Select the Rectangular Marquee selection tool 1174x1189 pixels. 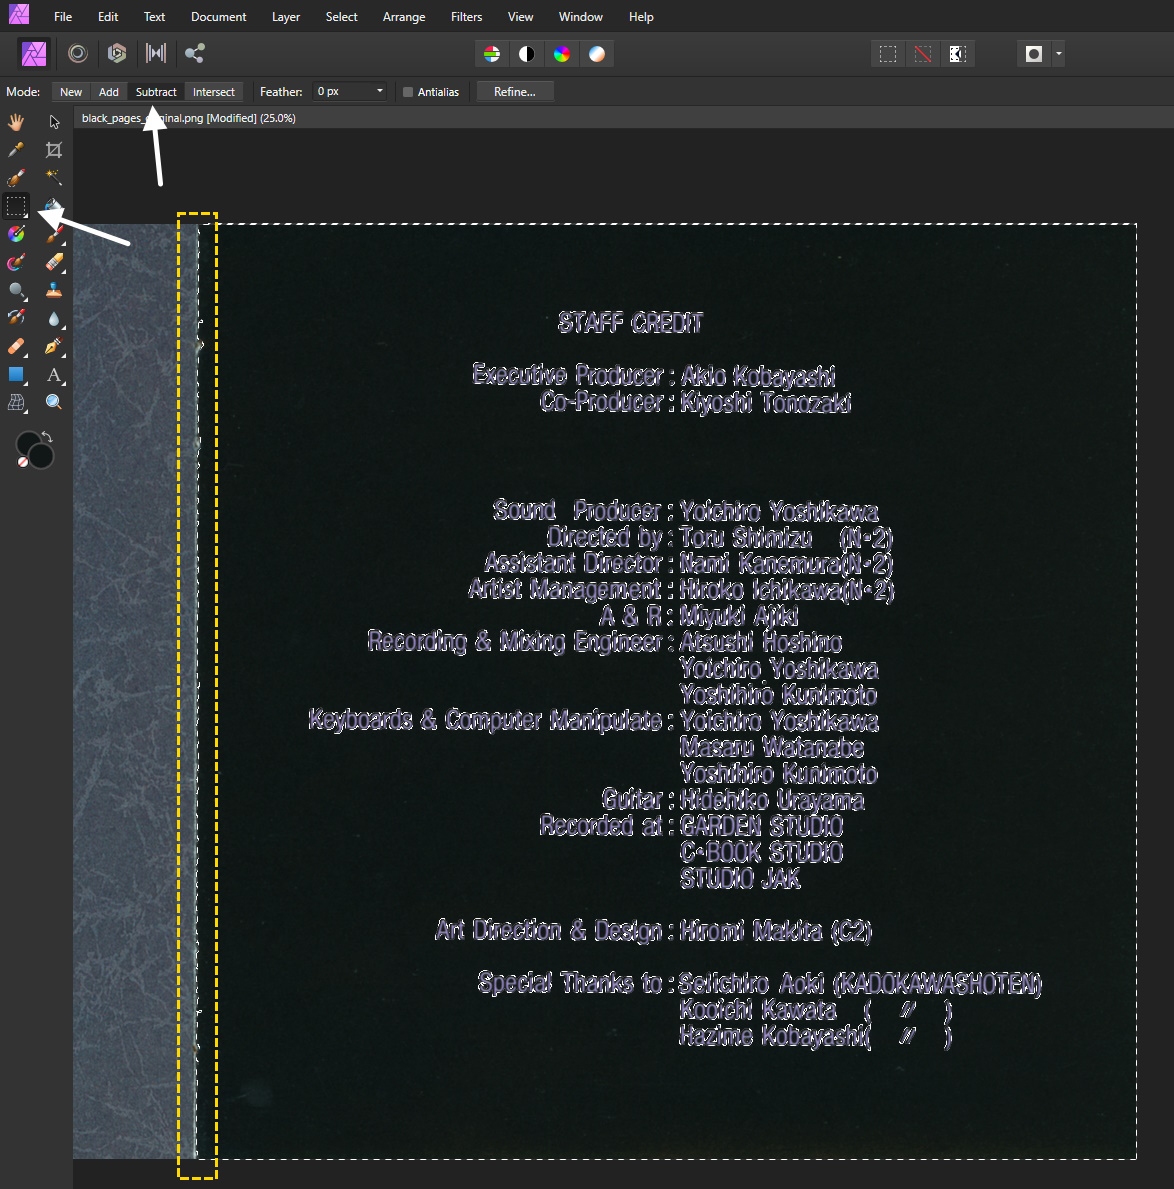[16, 206]
